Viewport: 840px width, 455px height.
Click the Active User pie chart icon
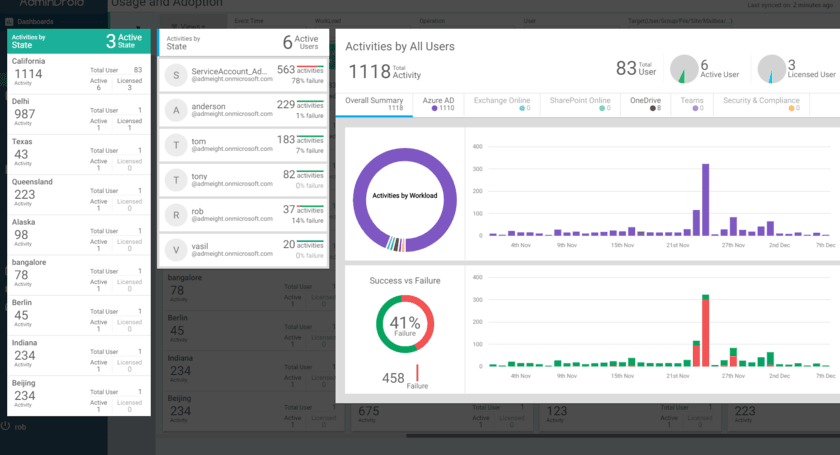683,69
